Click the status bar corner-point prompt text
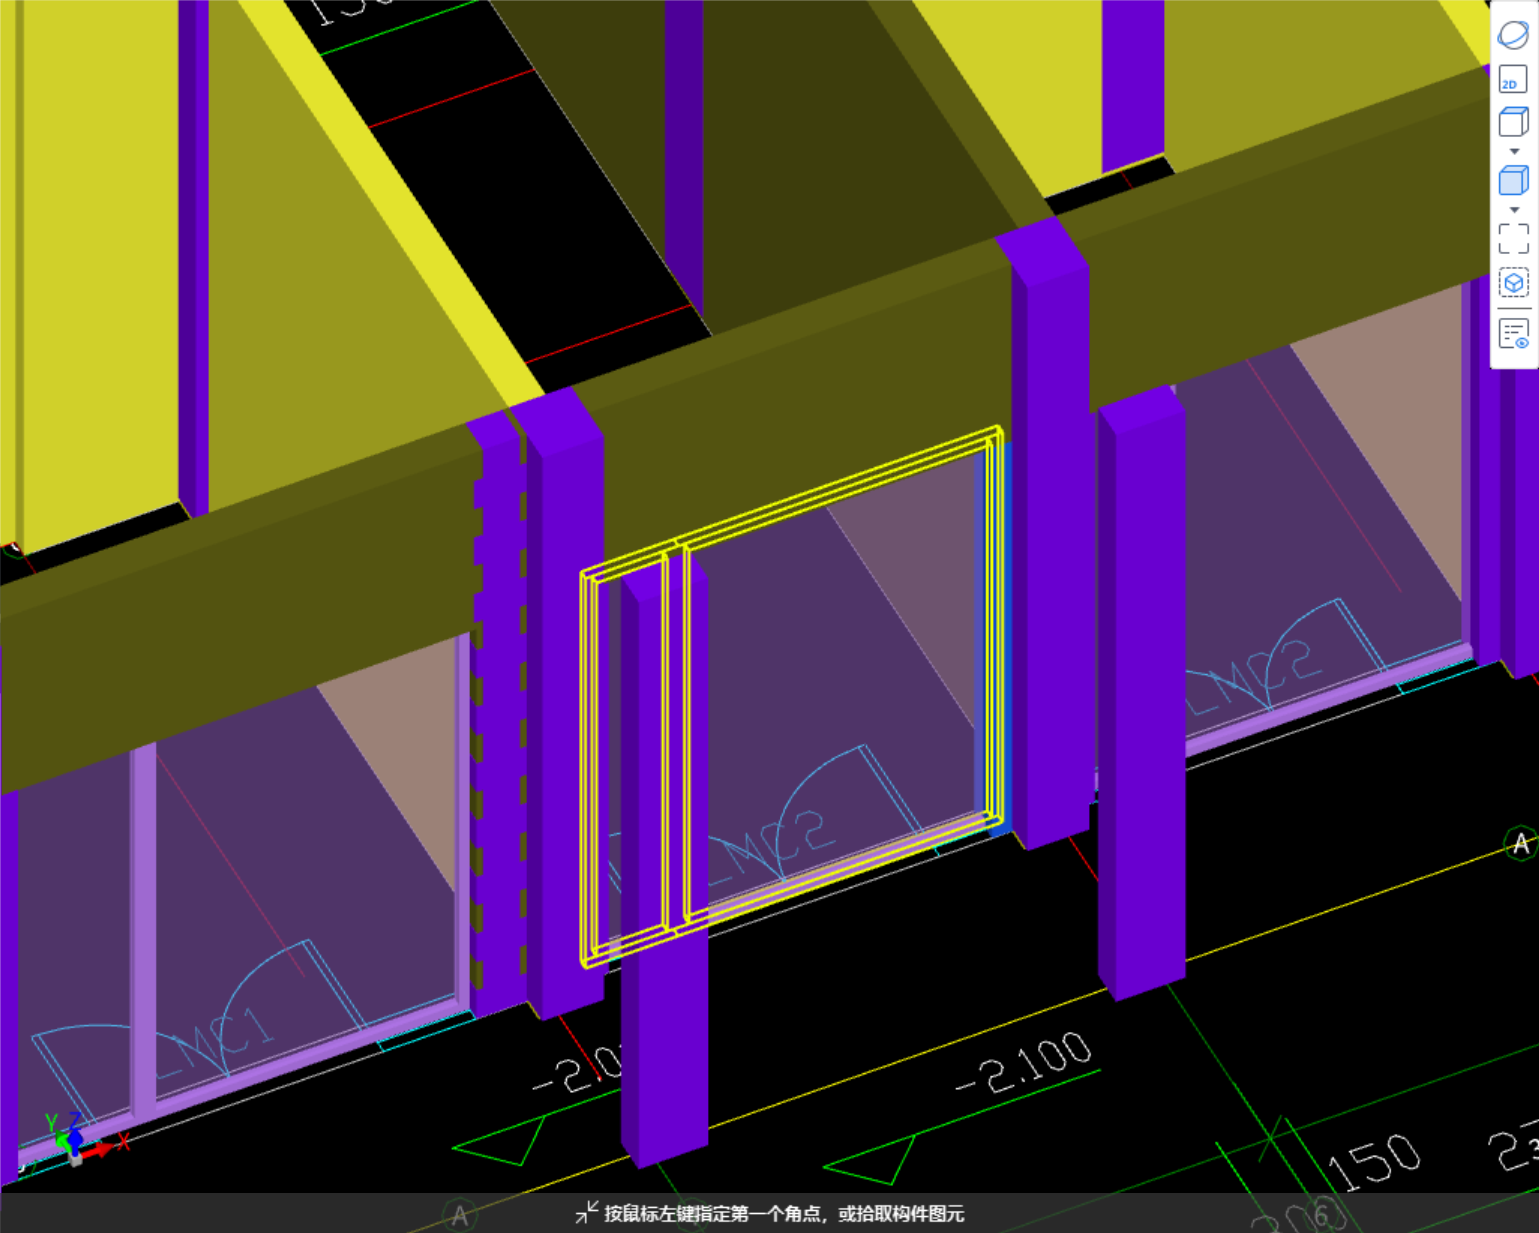Image resolution: width=1539 pixels, height=1233 pixels. click(784, 1214)
